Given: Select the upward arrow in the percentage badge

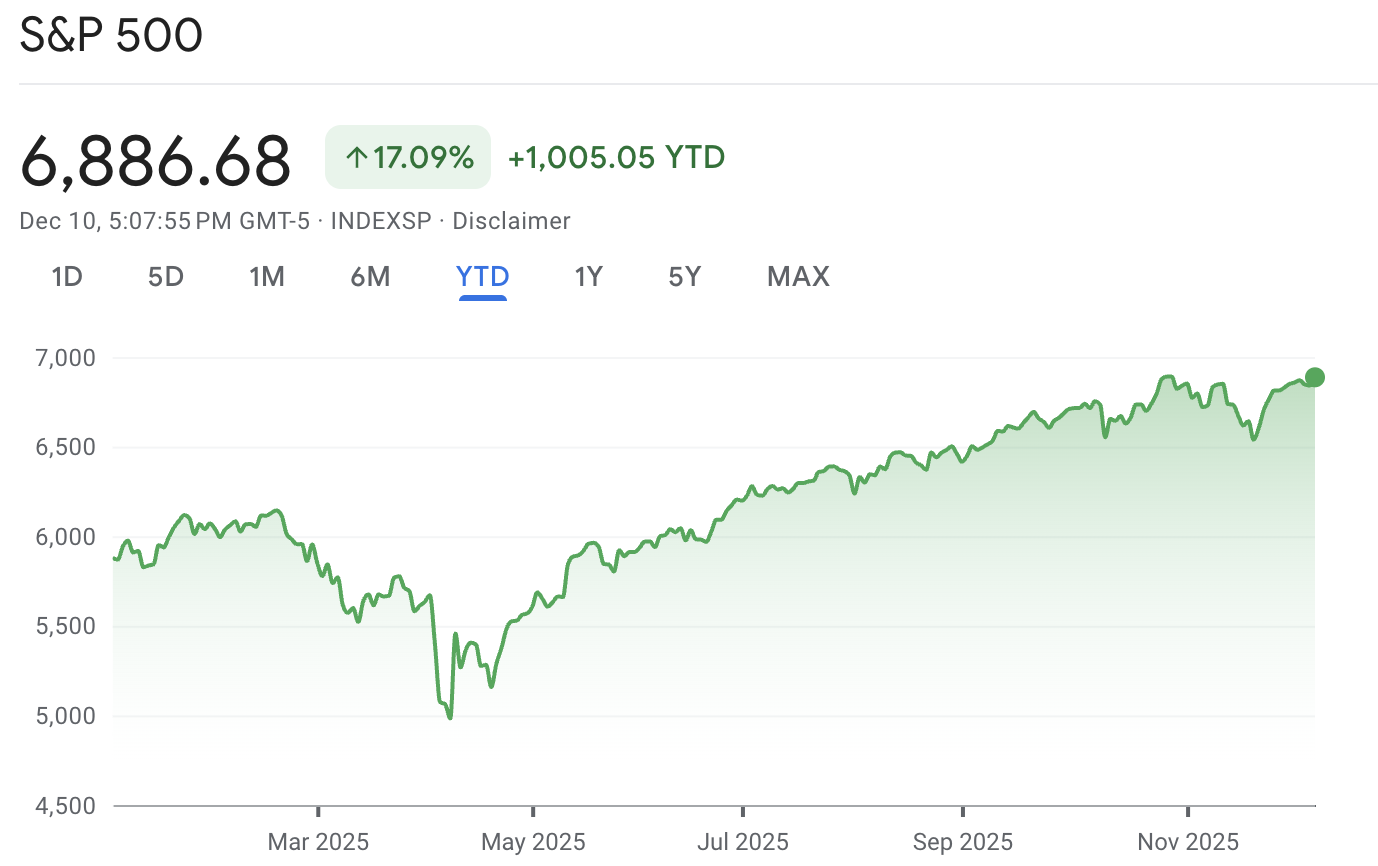Looking at the screenshot, I should (356, 157).
